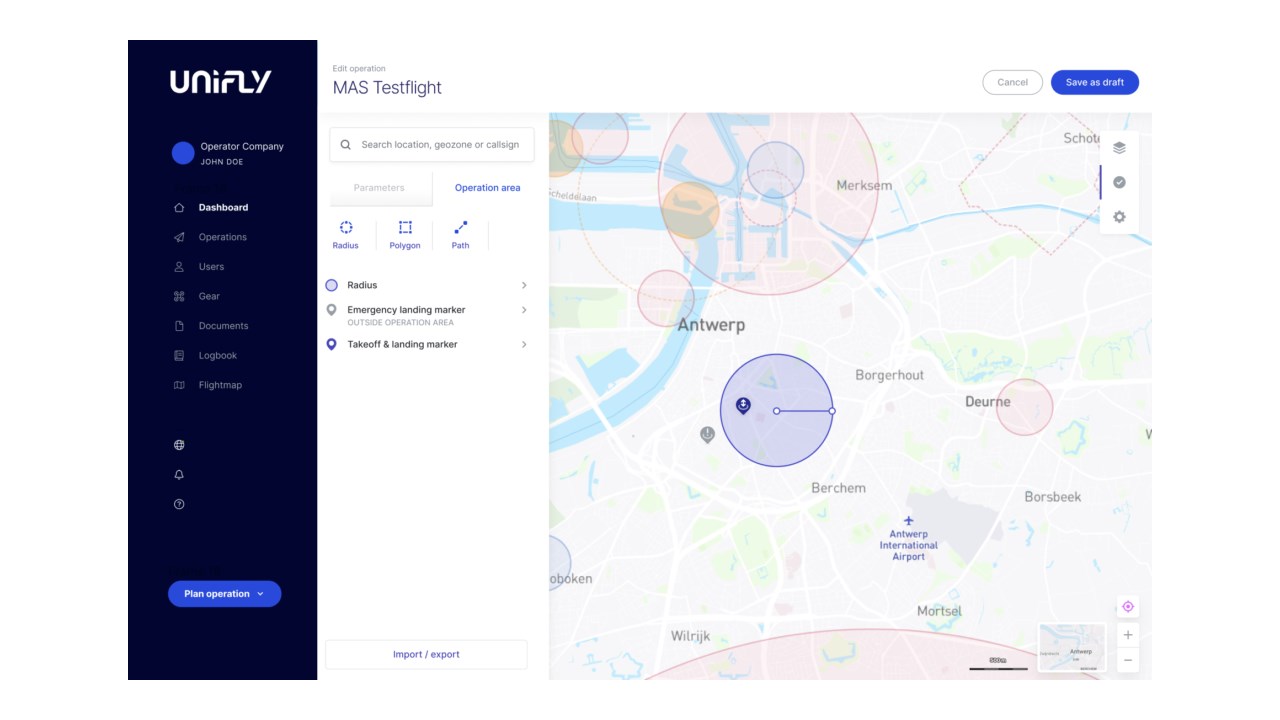Image resolution: width=1280 pixels, height=720 pixels.
Task: Click the Operations paper-plane icon
Action: (x=179, y=237)
